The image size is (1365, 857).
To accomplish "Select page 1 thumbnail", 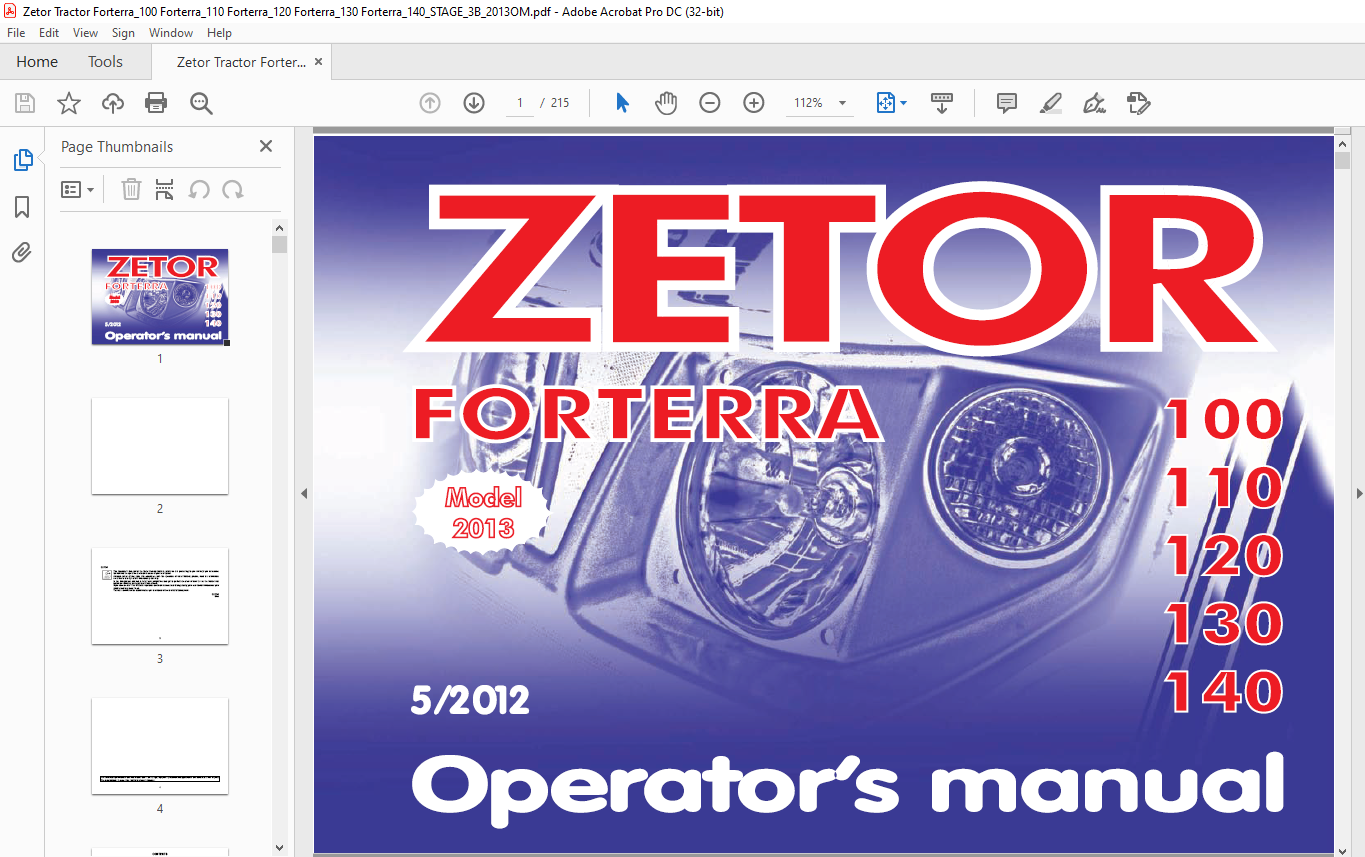I will pos(160,297).
